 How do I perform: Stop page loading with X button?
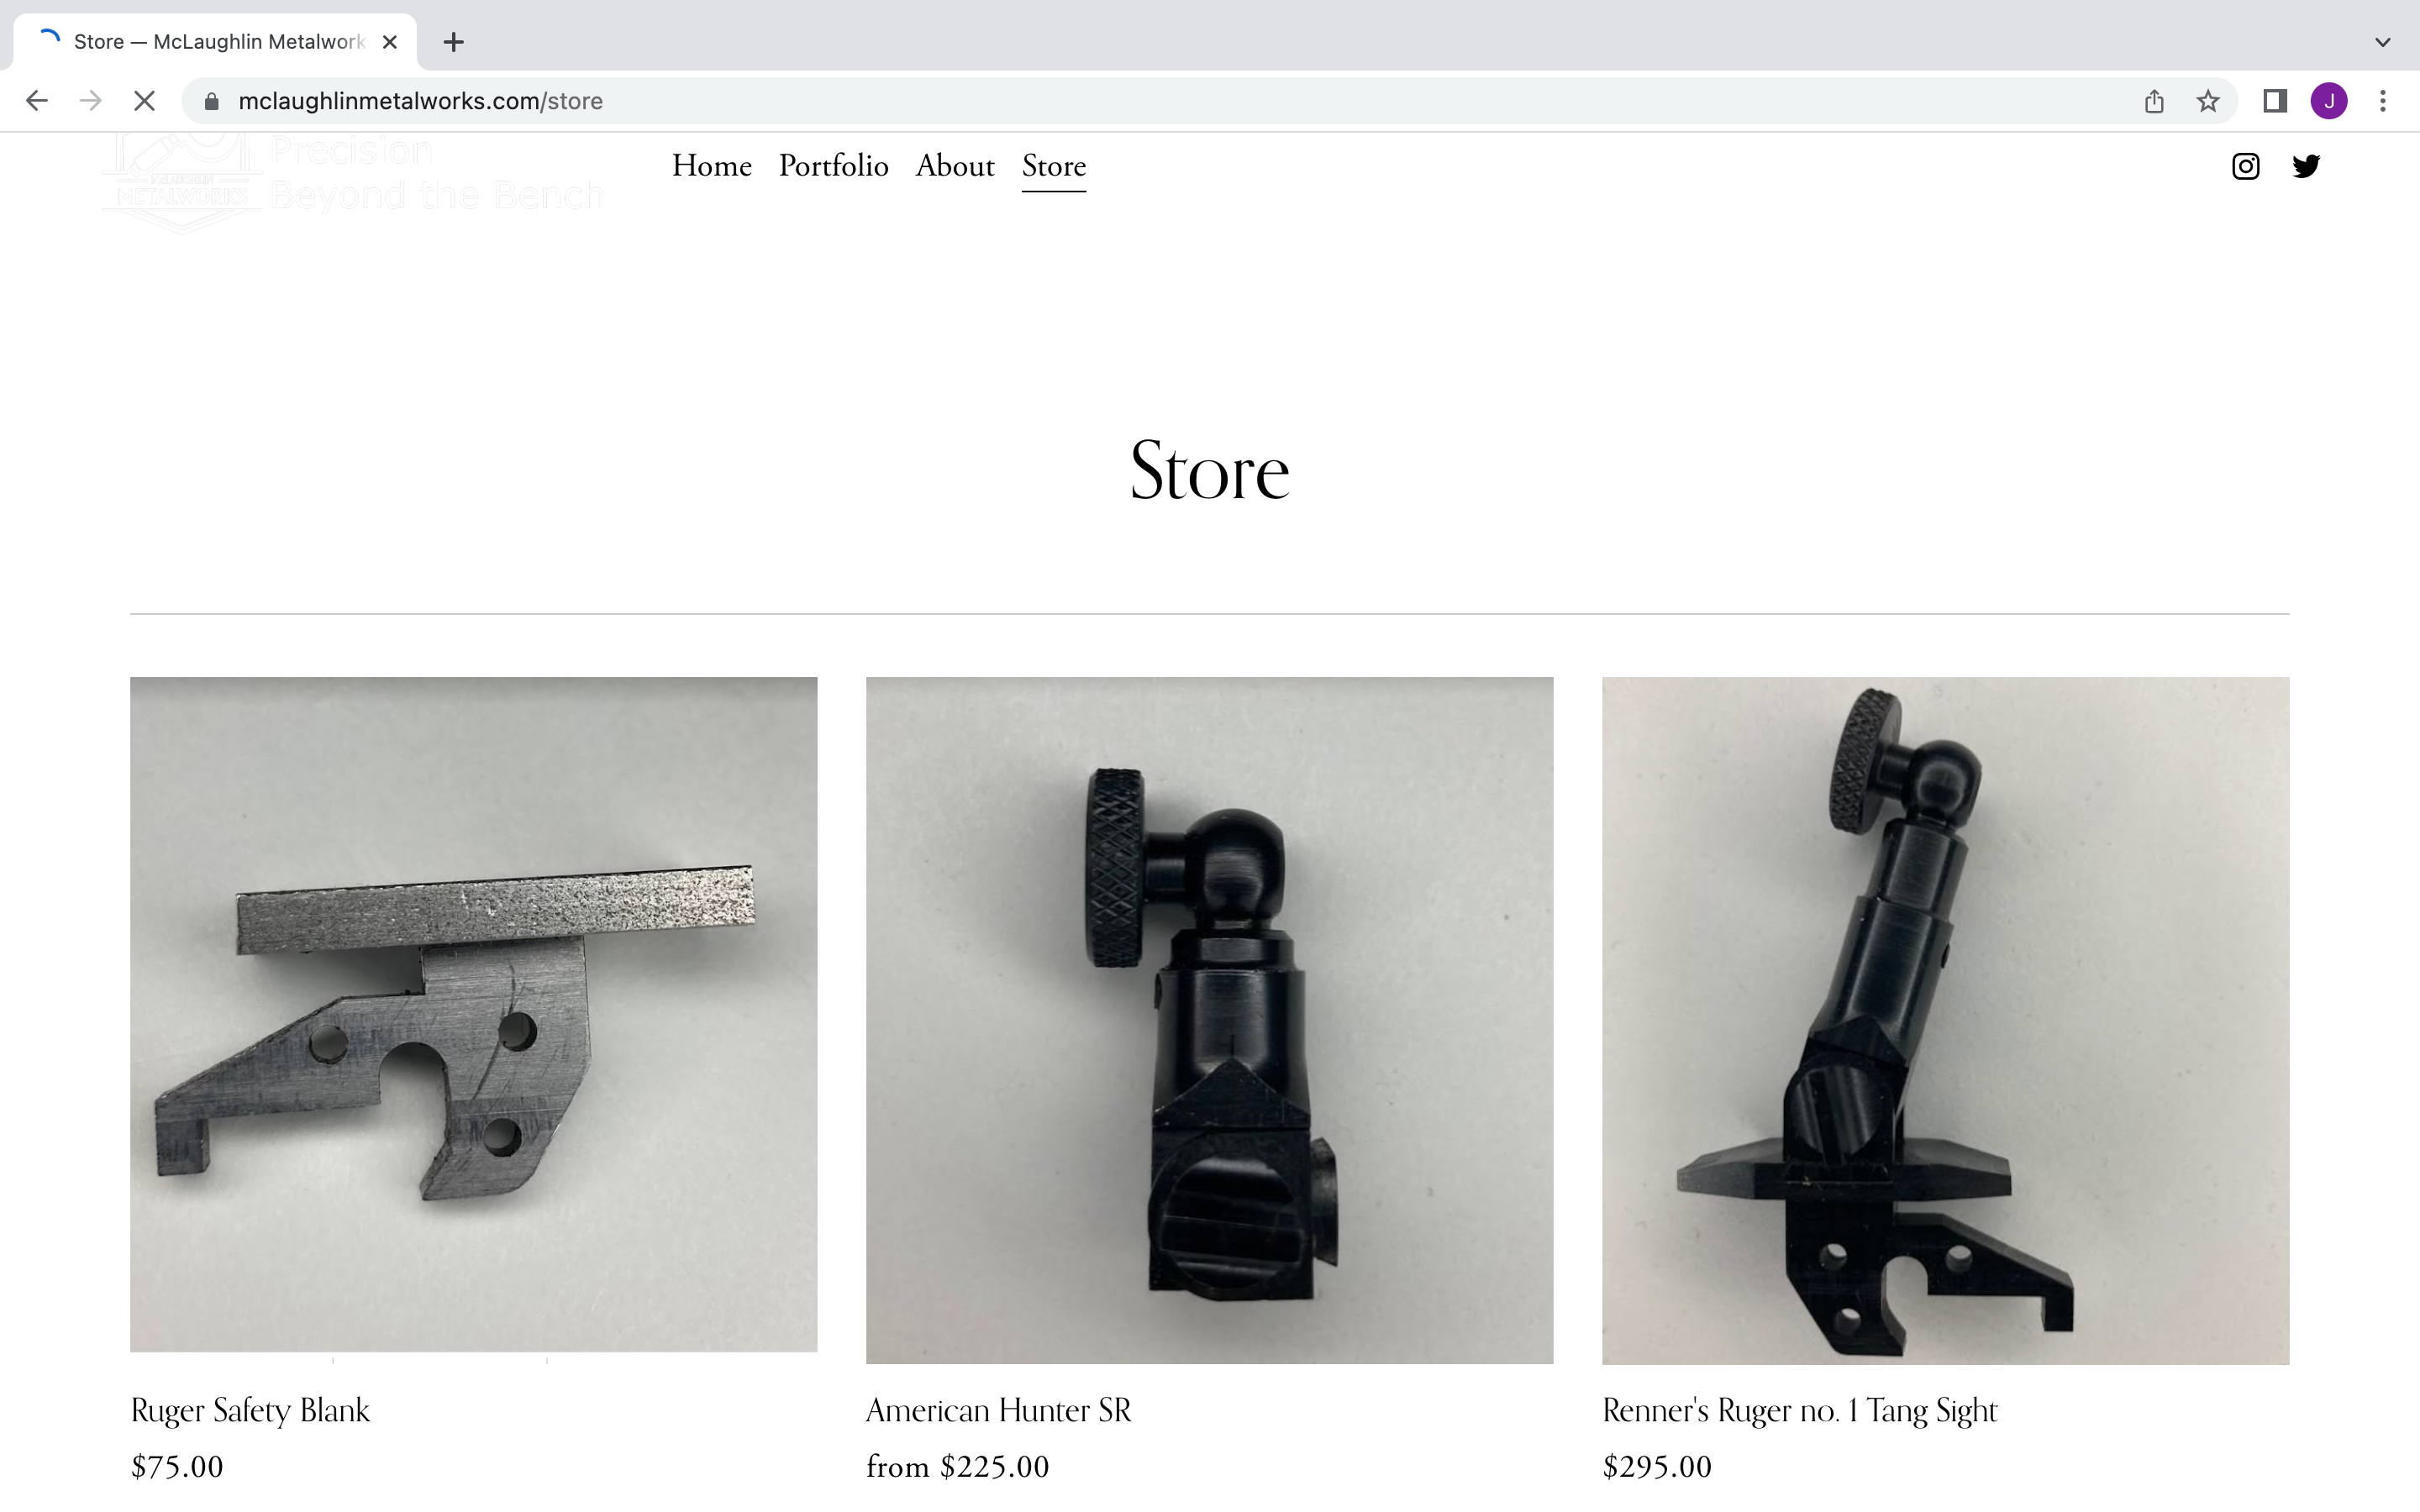(144, 101)
